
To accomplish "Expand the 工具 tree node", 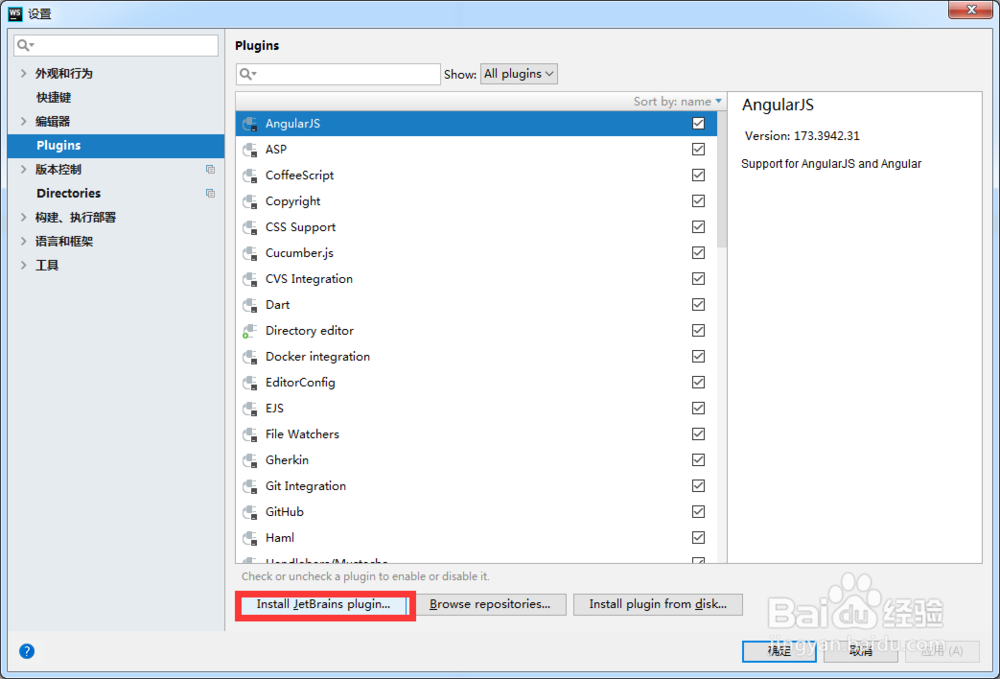I will (24, 265).
